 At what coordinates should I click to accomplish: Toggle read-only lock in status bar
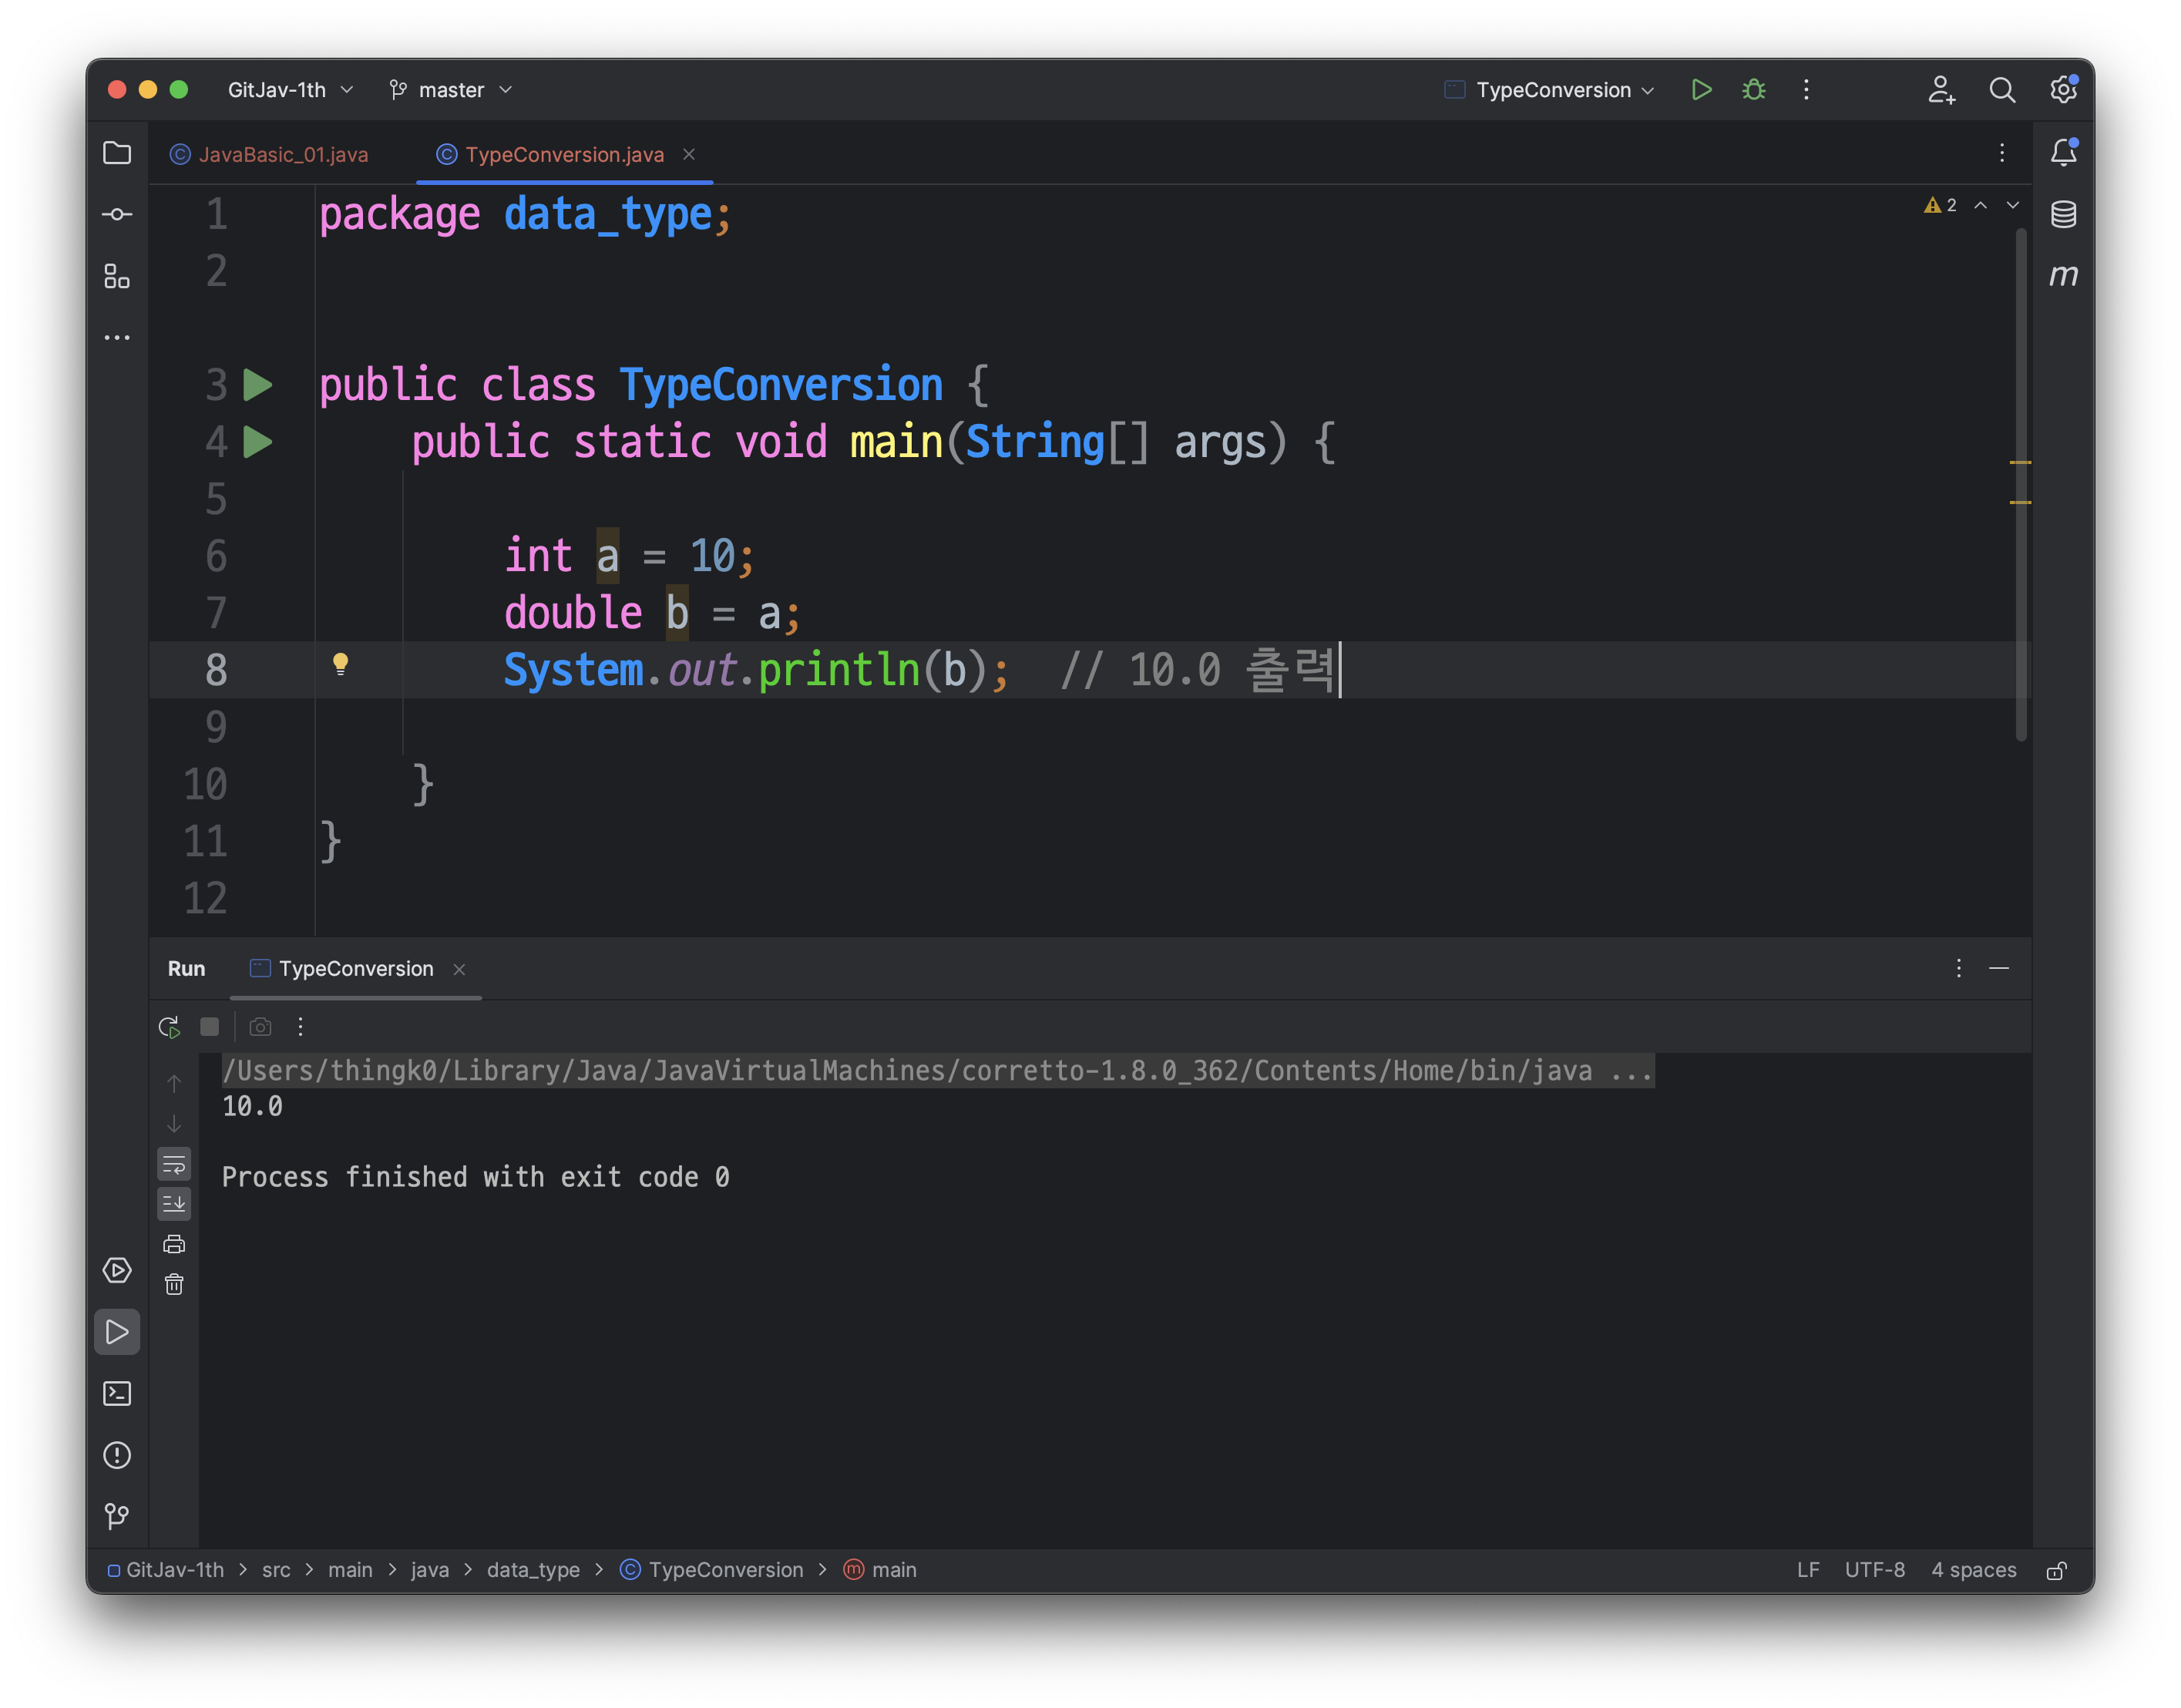2056,1570
